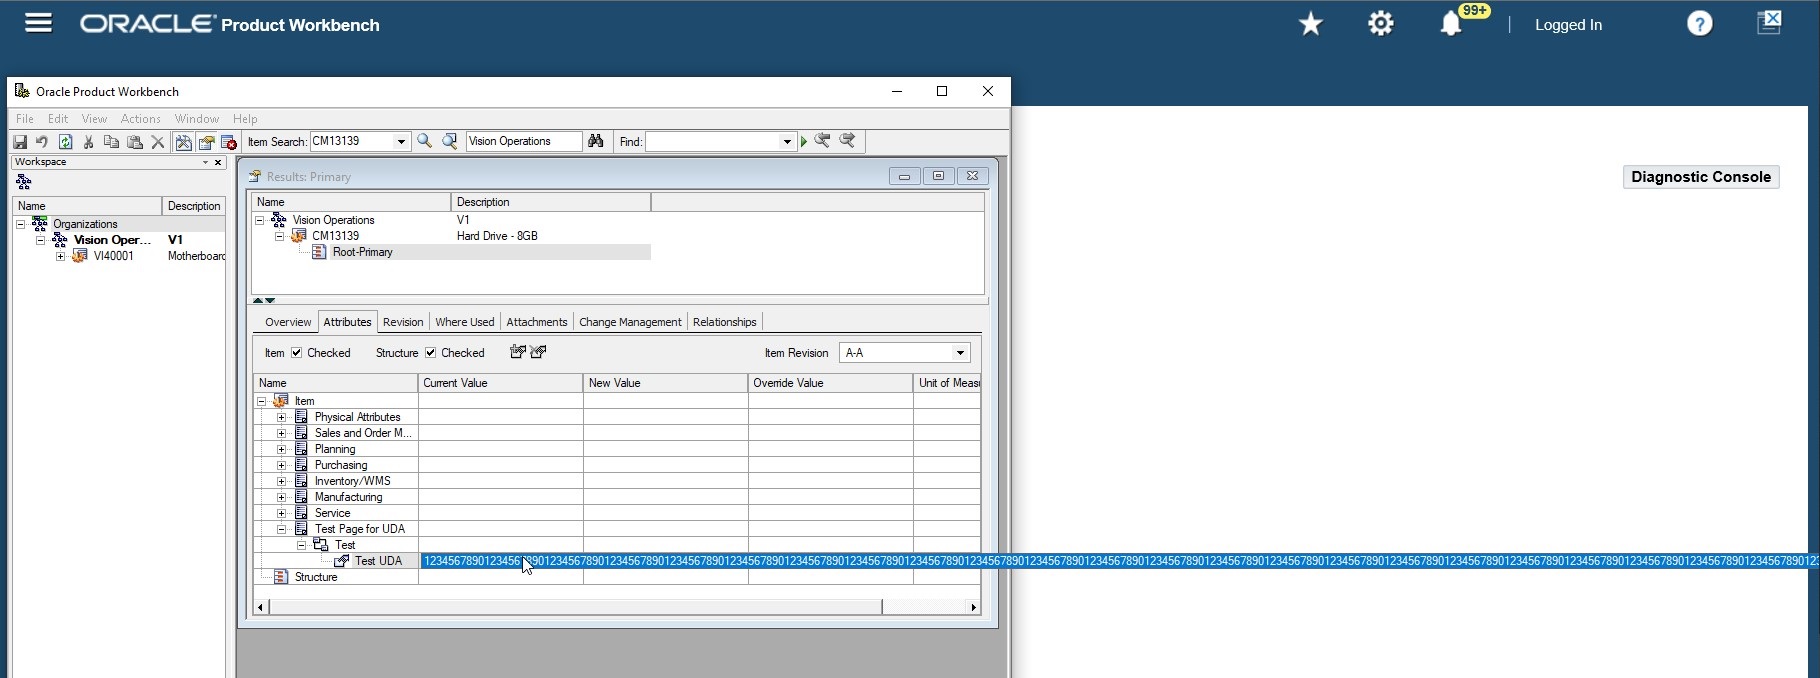The width and height of the screenshot is (1820, 678).
Task: Click the Find previous toolbar icon
Action: point(822,141)
